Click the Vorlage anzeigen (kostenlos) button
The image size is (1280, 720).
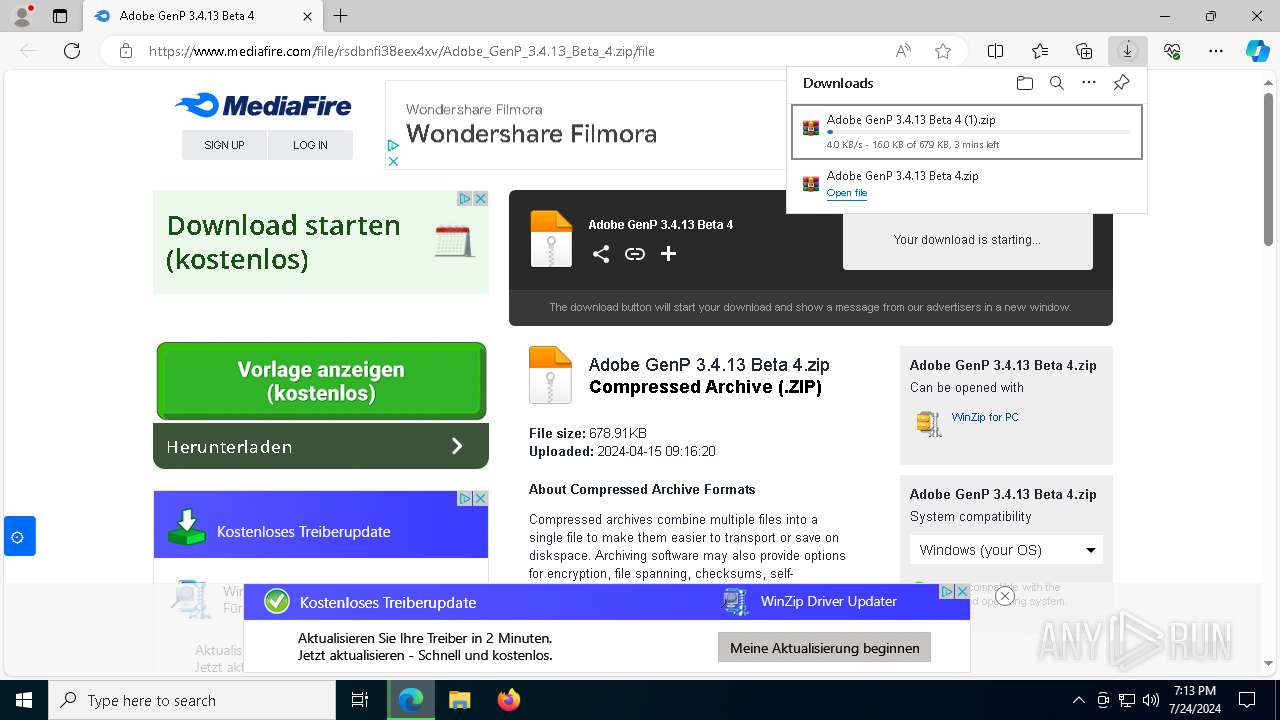(321, 381)
